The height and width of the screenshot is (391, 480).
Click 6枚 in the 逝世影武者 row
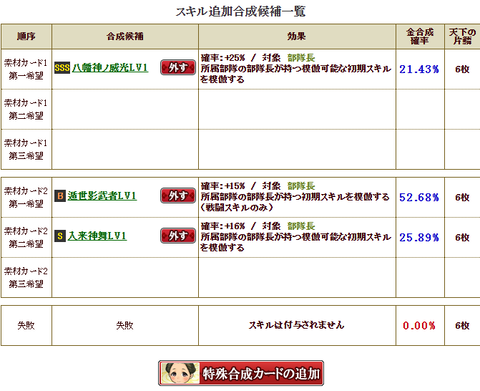(462, 197)
